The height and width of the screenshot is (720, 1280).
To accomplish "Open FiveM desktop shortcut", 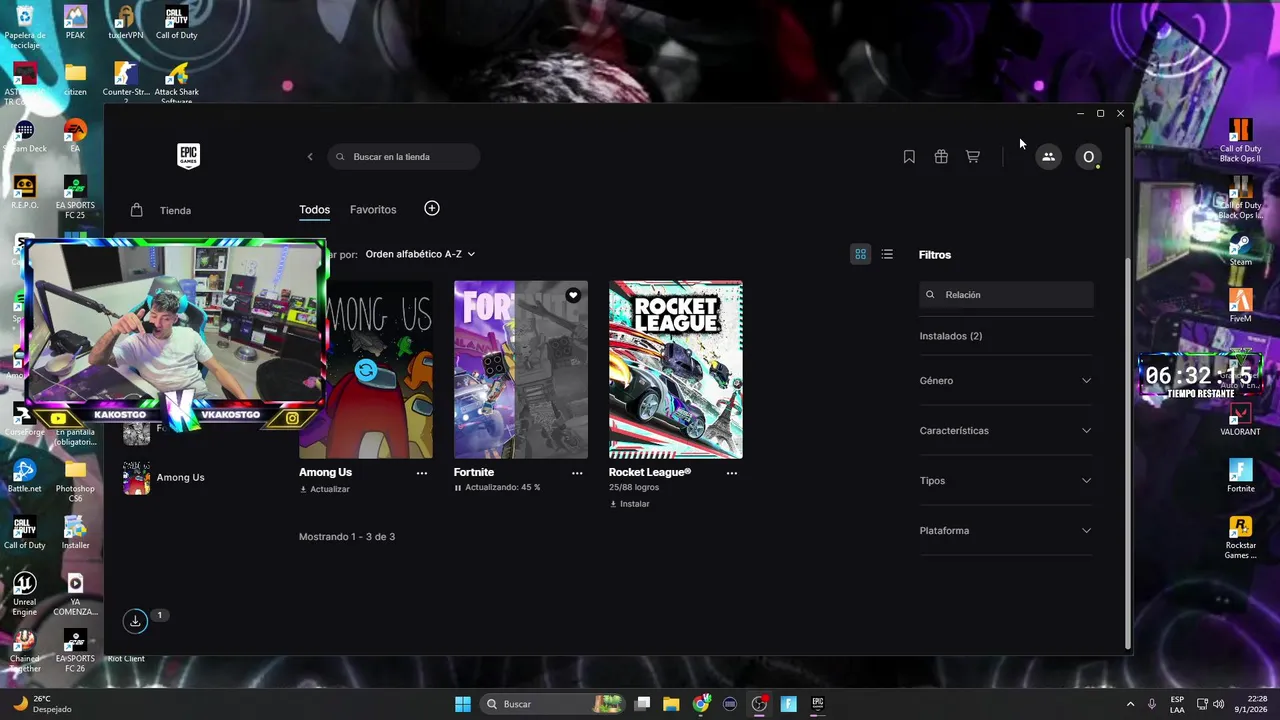I will coord(1240,306).
